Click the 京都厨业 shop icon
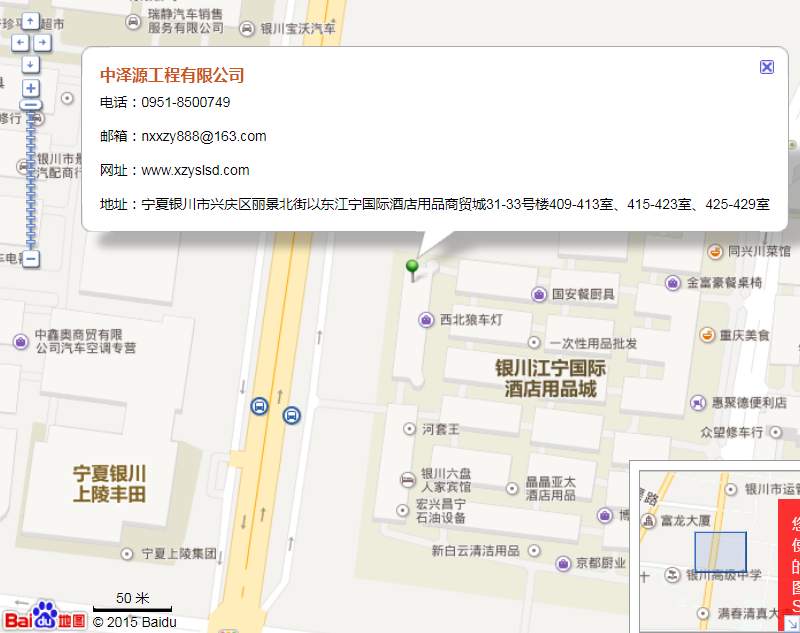This screenshot has width=800, height=633. point(563,564)
